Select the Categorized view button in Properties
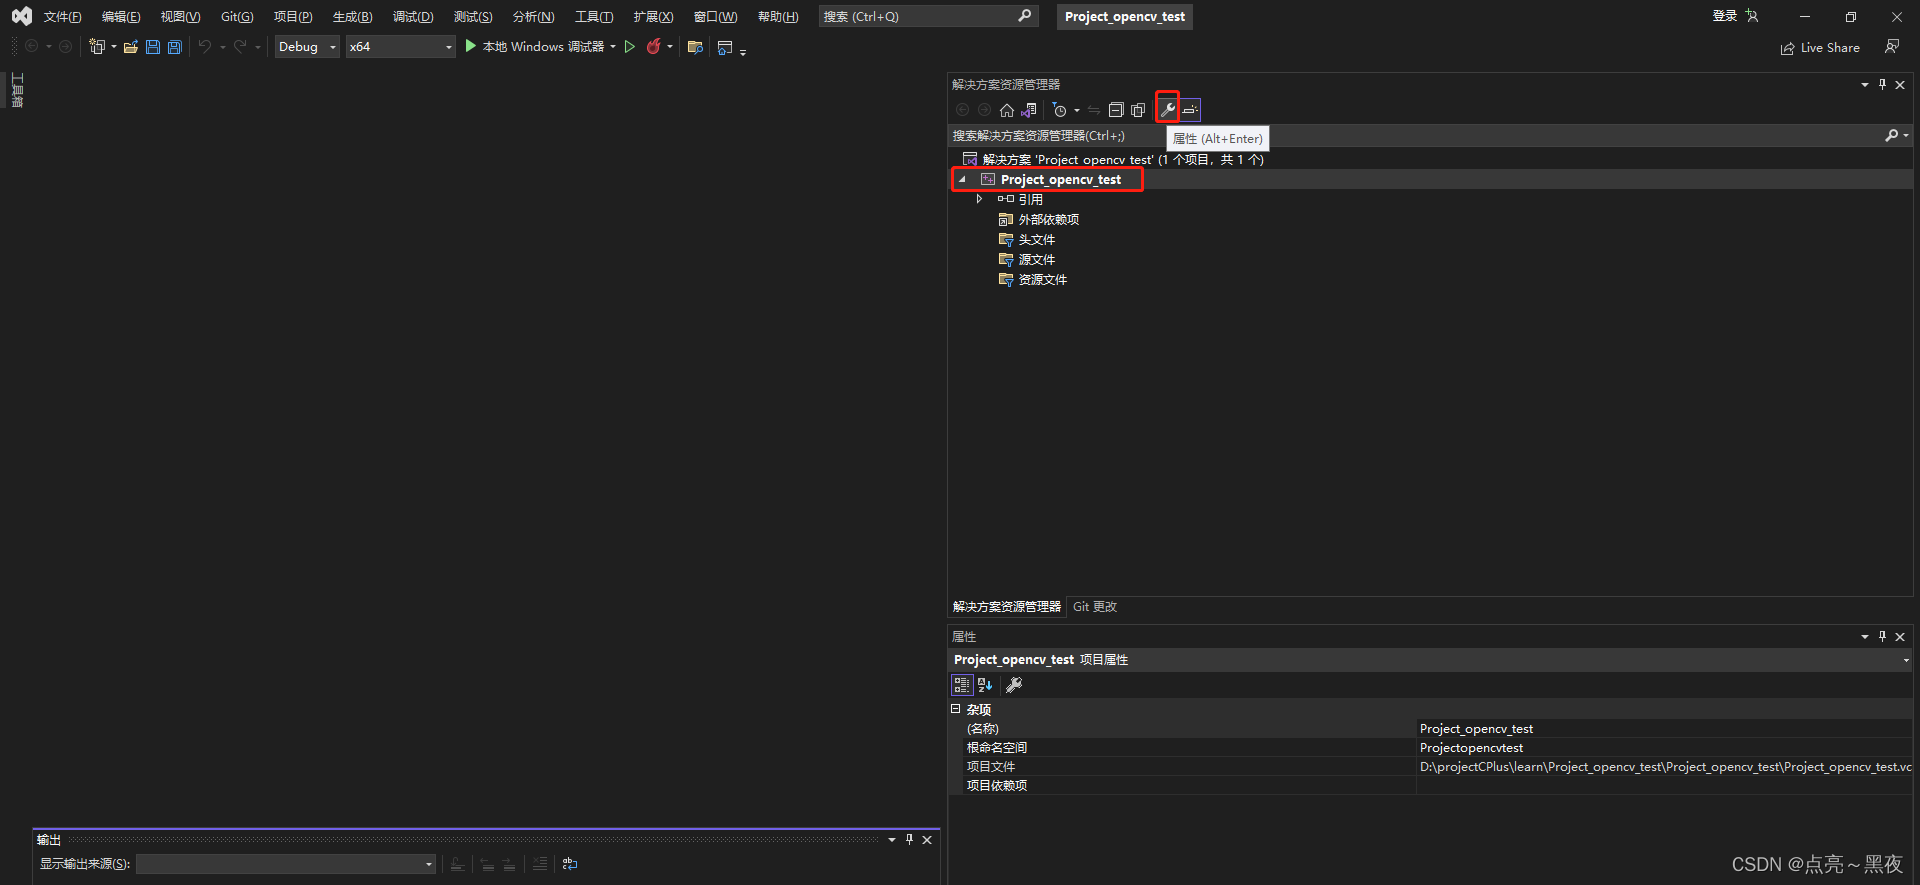1920x885 pixels. coord(962,685)
